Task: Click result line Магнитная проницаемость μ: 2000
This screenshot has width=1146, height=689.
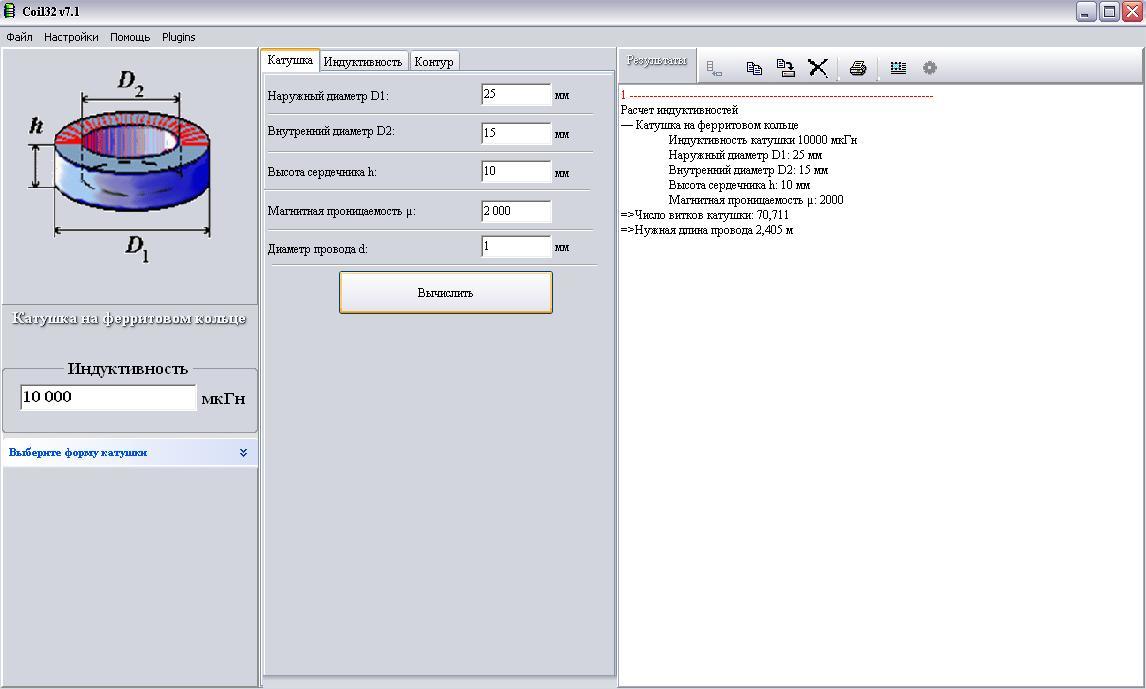Action: [756, 199]
